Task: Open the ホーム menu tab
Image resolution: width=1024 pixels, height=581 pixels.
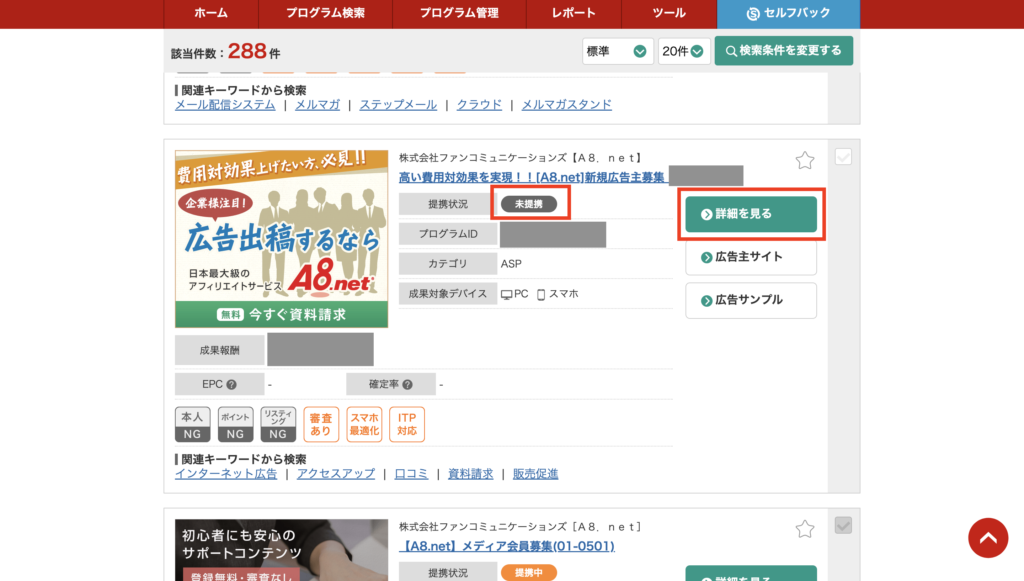Action: 211,13
